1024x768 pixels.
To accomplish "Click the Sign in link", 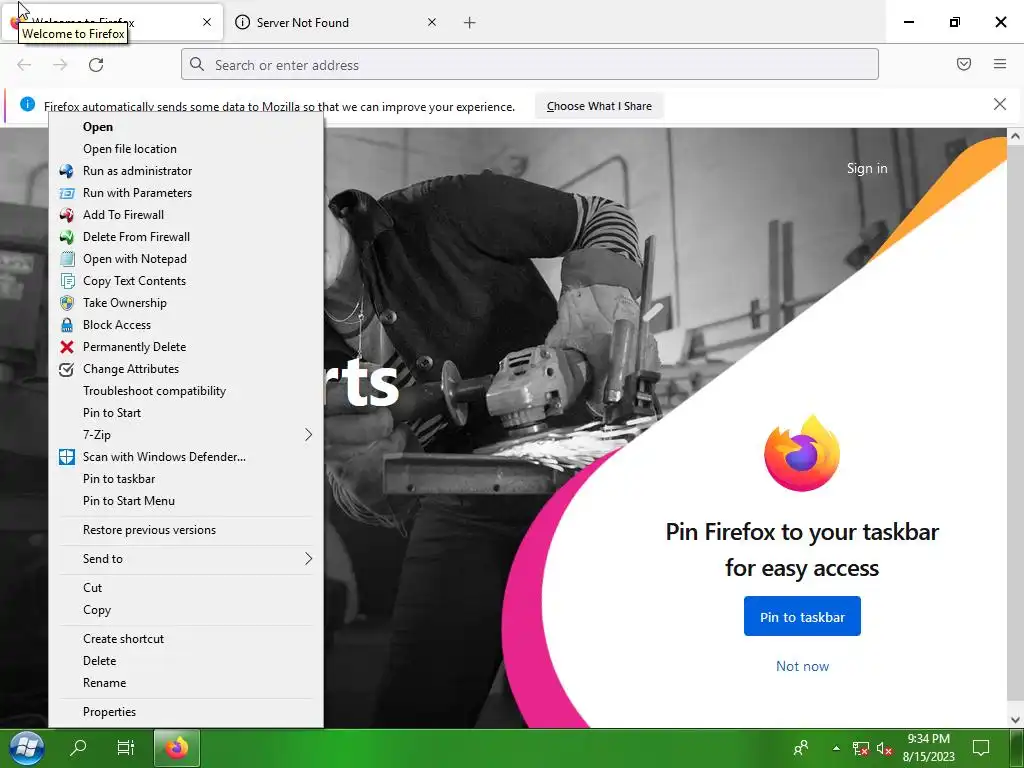I will (867, 168).
